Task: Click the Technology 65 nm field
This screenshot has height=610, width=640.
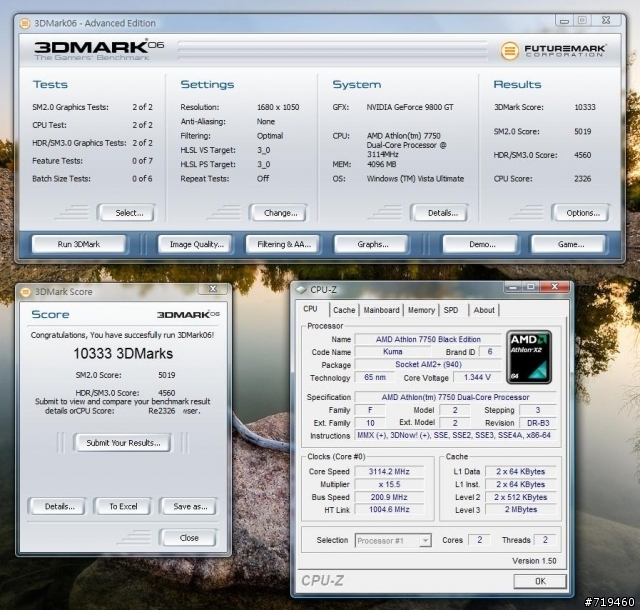Action: [x=374, y=377]
